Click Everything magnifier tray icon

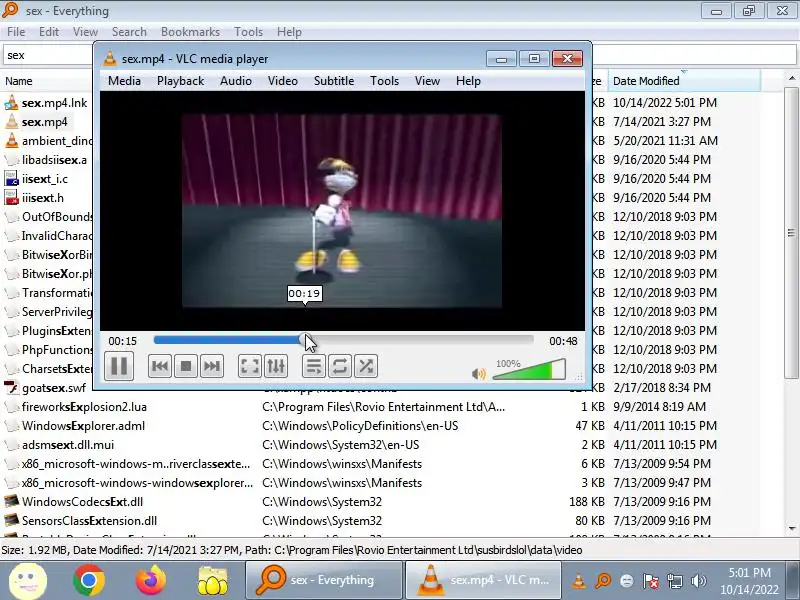(603, 581)
